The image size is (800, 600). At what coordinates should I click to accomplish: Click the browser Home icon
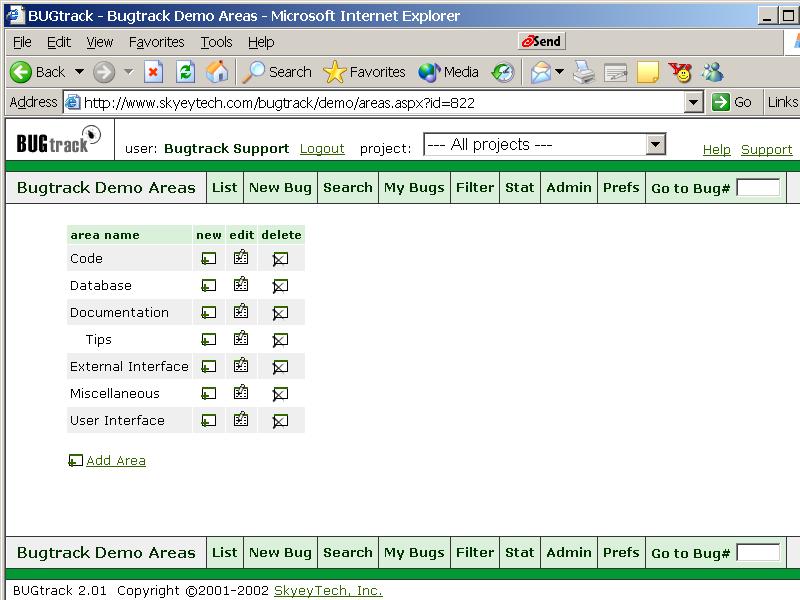(x=216, y=72)
